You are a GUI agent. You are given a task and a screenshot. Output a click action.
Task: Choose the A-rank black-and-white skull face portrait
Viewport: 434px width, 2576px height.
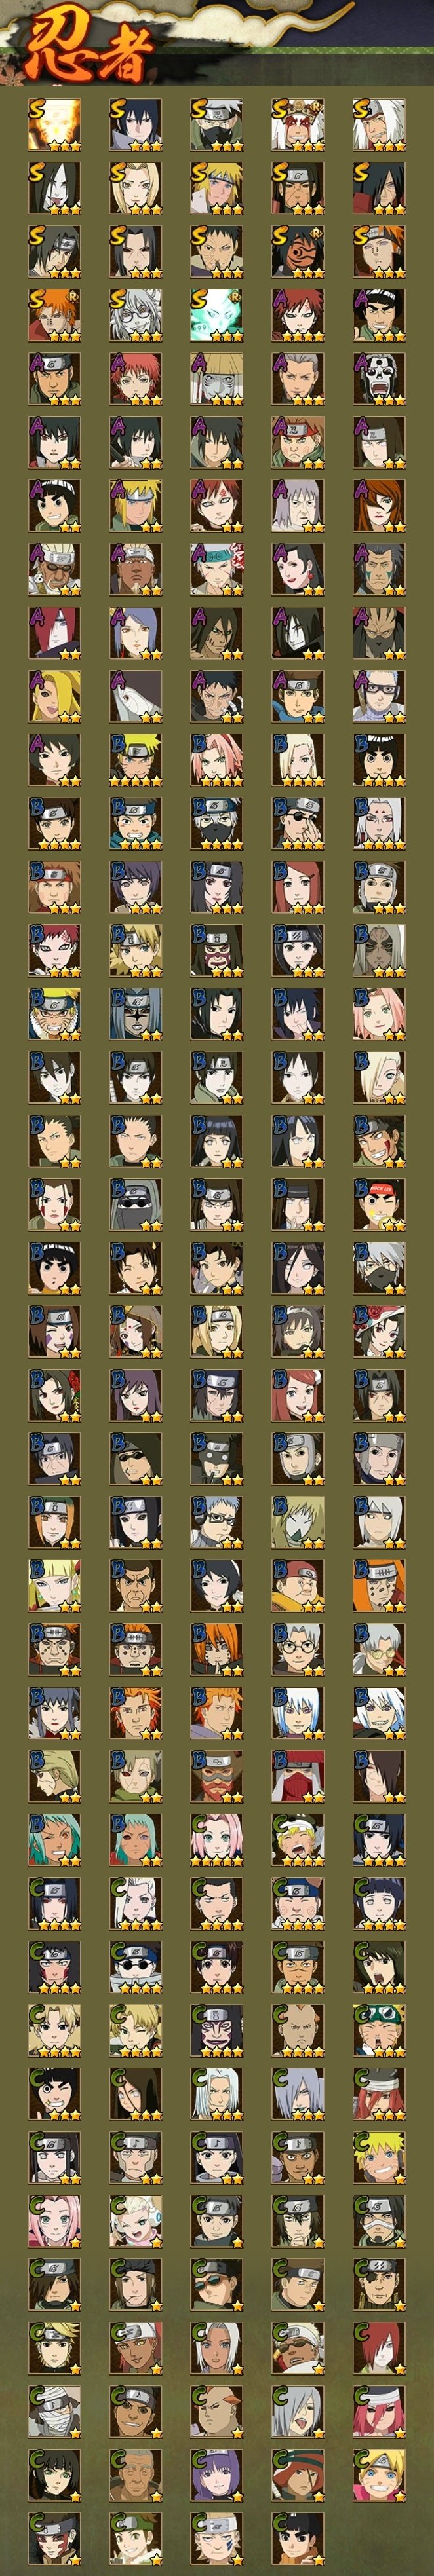click(379, 379)
